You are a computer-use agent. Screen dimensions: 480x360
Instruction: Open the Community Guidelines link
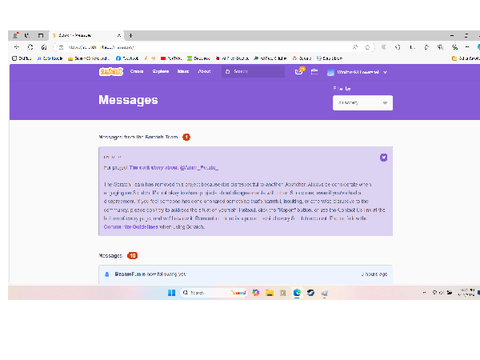[131, 227]
